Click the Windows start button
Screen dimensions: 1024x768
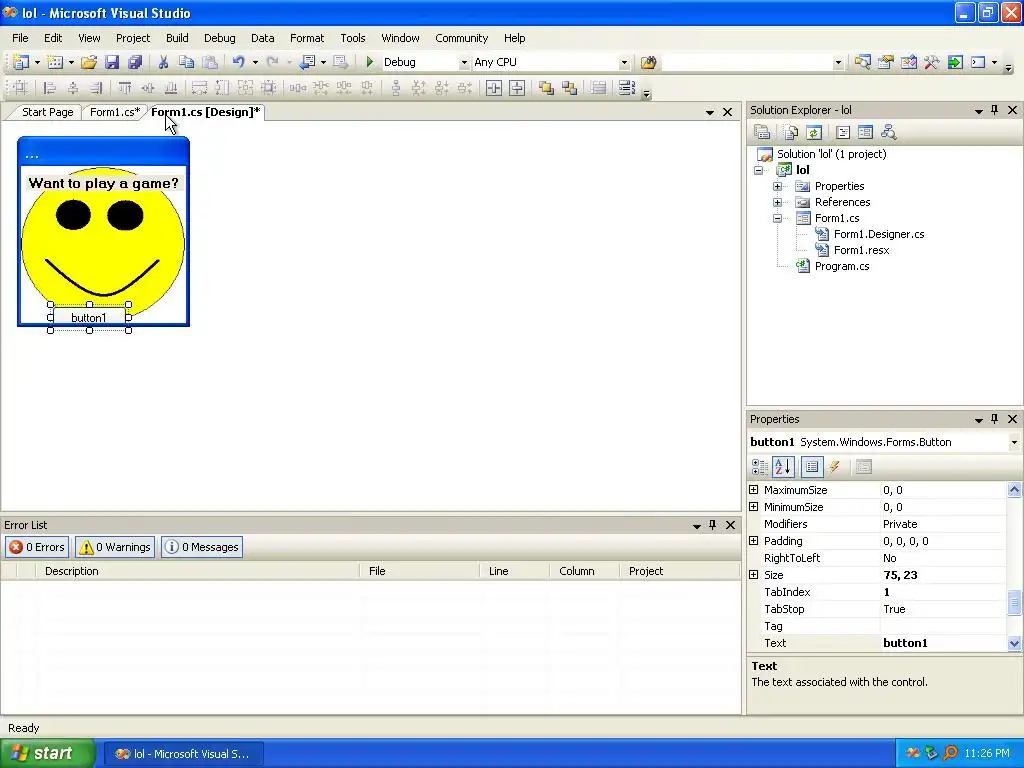[x=47, y=754]
